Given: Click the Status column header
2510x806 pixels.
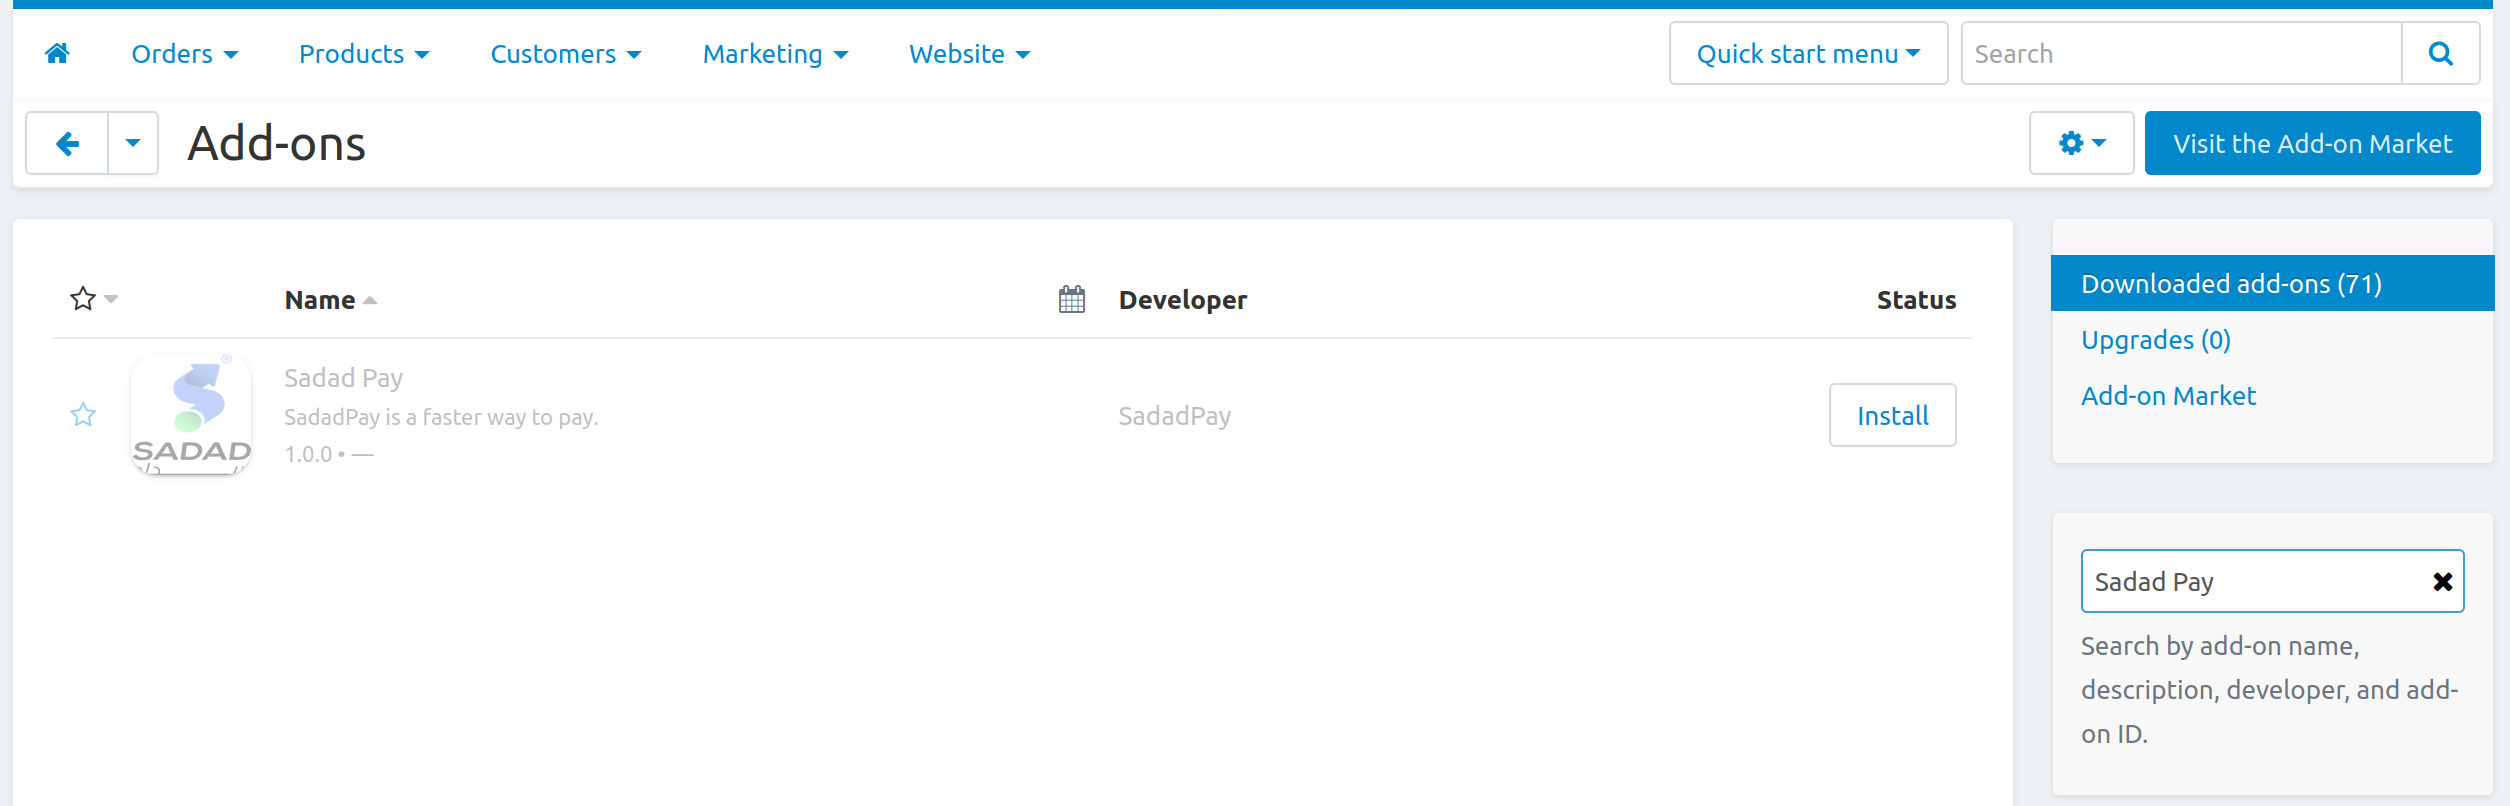Looking at the screenshot, I should 1916,300.
